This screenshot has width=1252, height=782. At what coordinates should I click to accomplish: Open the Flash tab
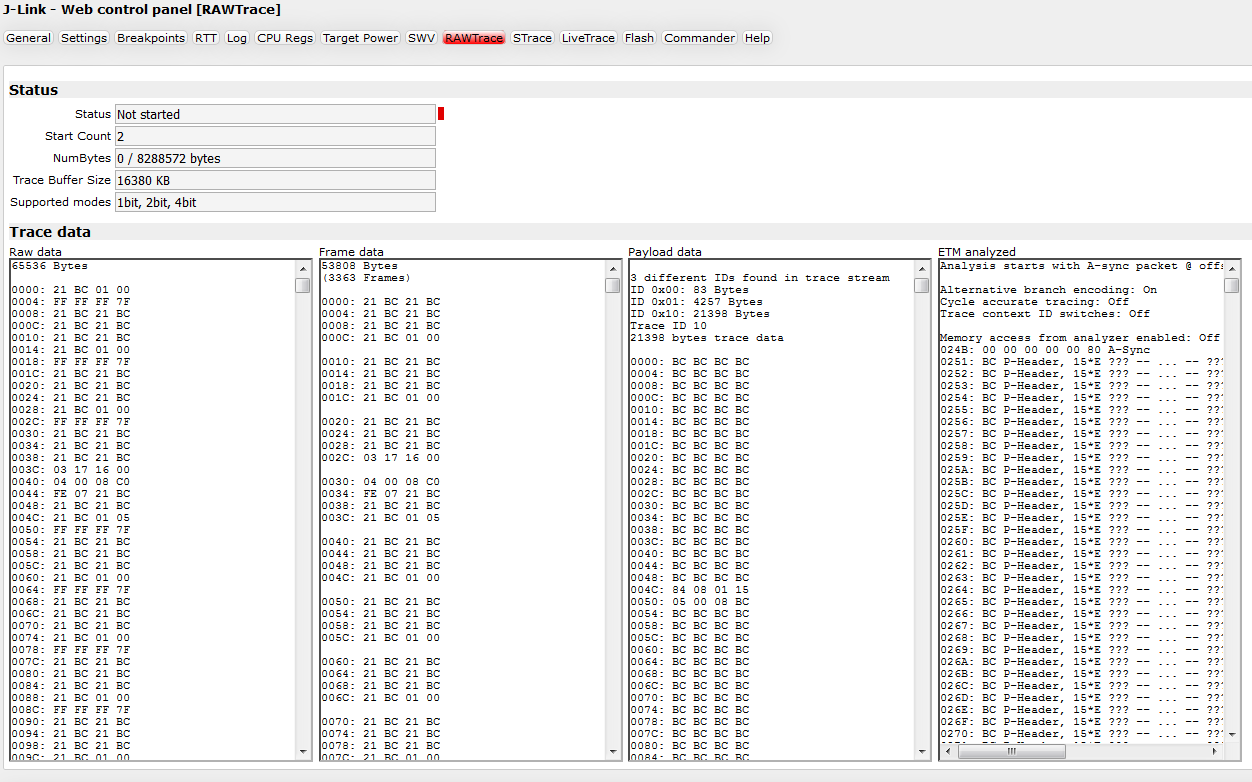[639, 38]
